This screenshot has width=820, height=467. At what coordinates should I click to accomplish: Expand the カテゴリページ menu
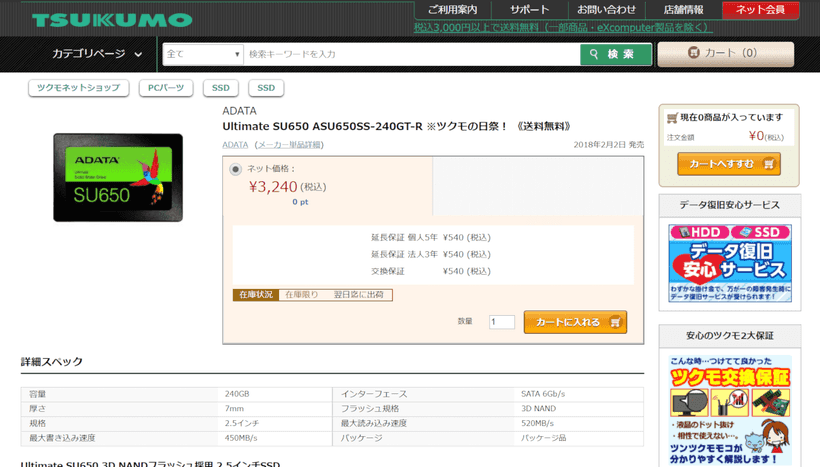tap(97, 54)
